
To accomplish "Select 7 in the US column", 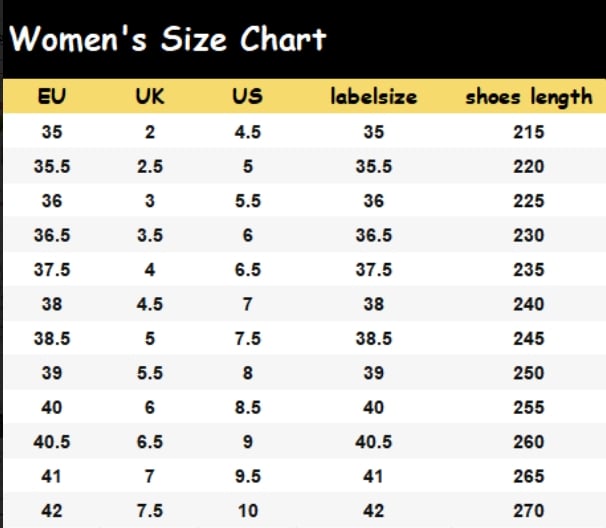I will point(247,304).
